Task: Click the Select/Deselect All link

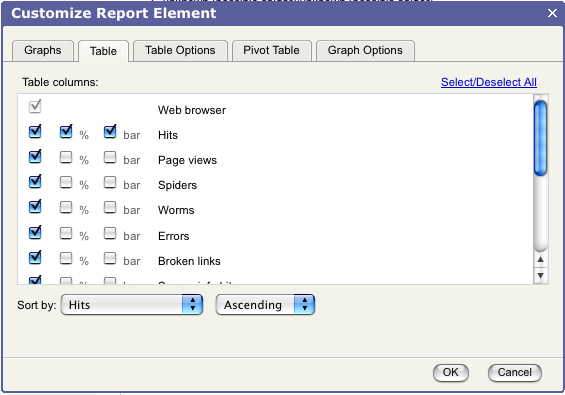Action: [x=489, y=82]
